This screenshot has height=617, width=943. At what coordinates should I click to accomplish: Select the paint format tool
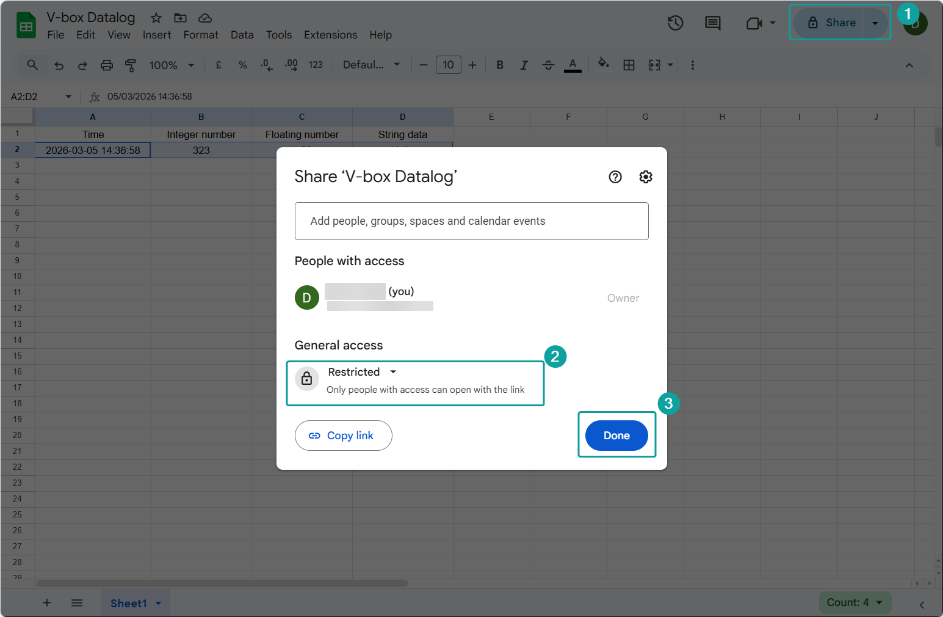pos(130,65)
